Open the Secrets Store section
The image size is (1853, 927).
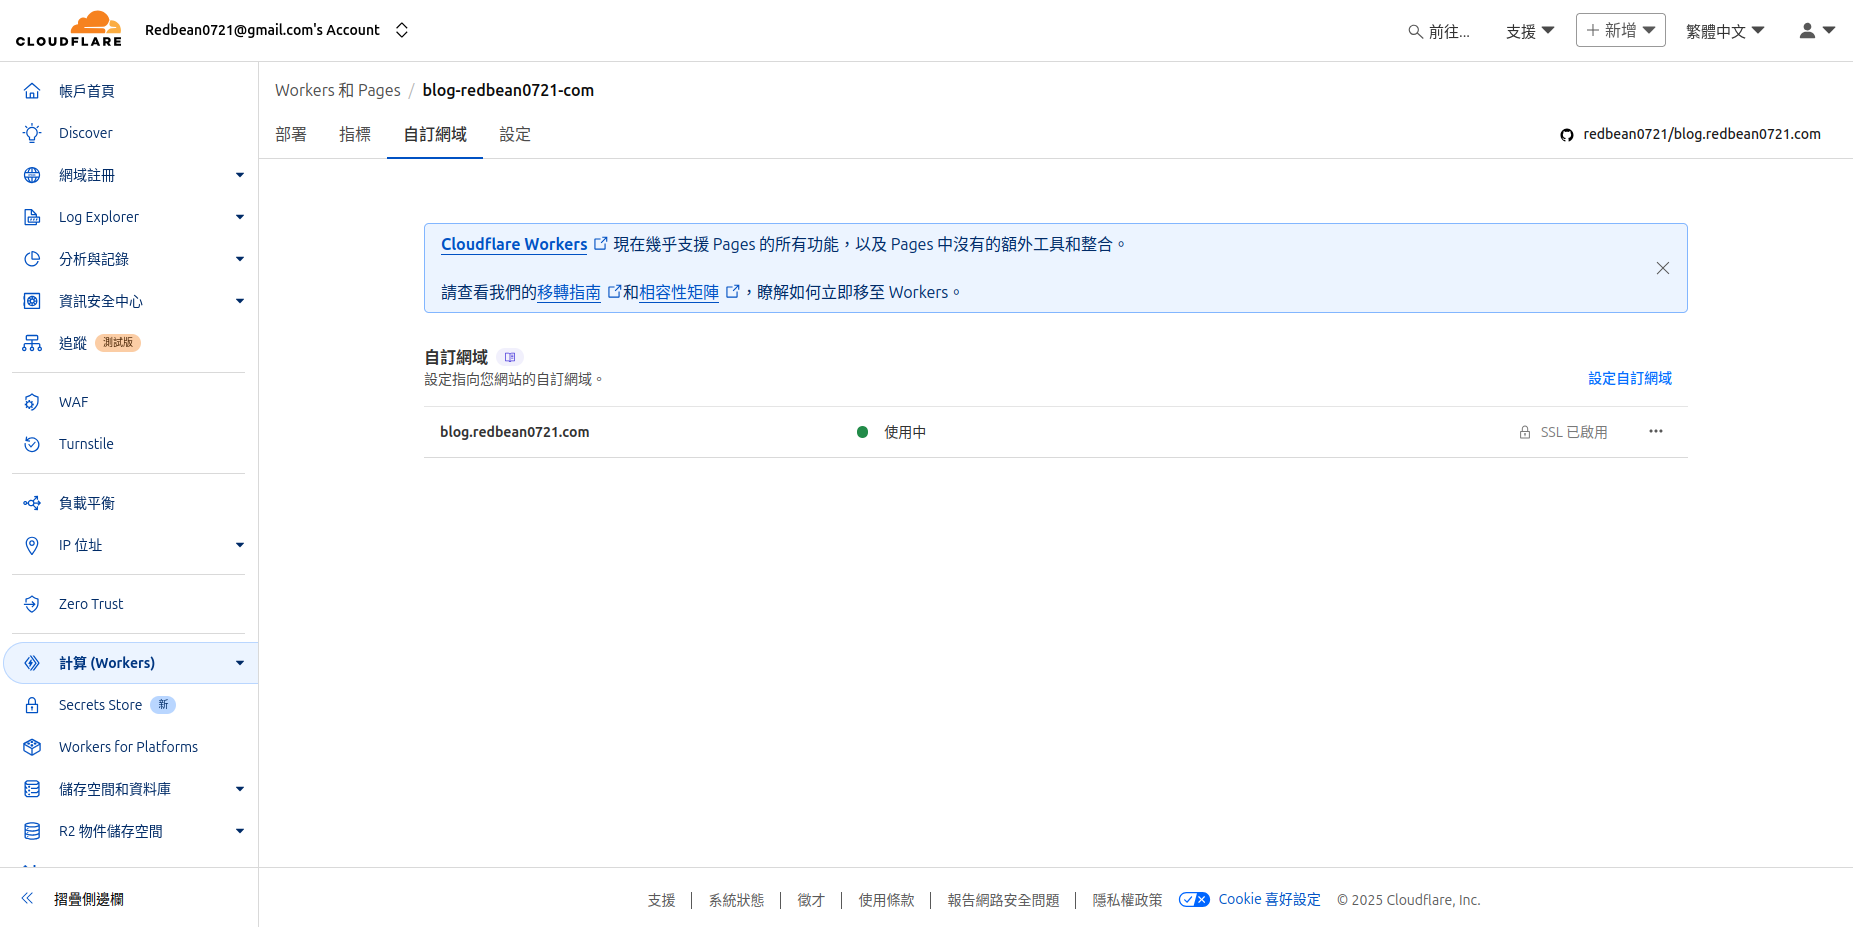100,704
